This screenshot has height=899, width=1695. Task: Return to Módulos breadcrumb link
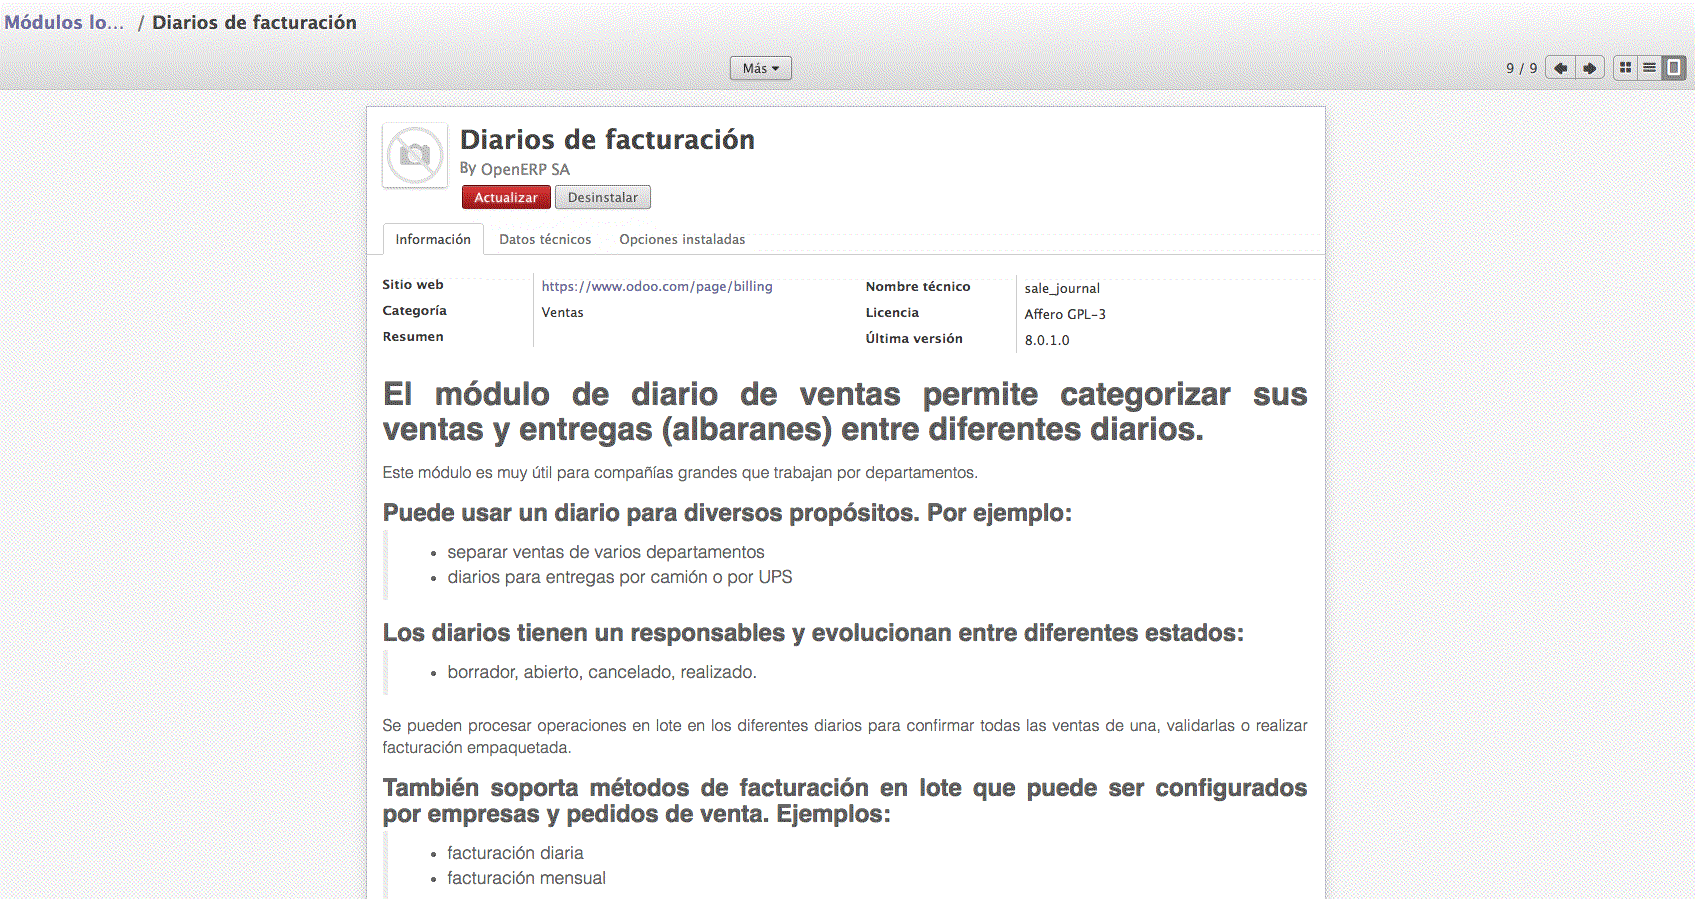[64, 22]
